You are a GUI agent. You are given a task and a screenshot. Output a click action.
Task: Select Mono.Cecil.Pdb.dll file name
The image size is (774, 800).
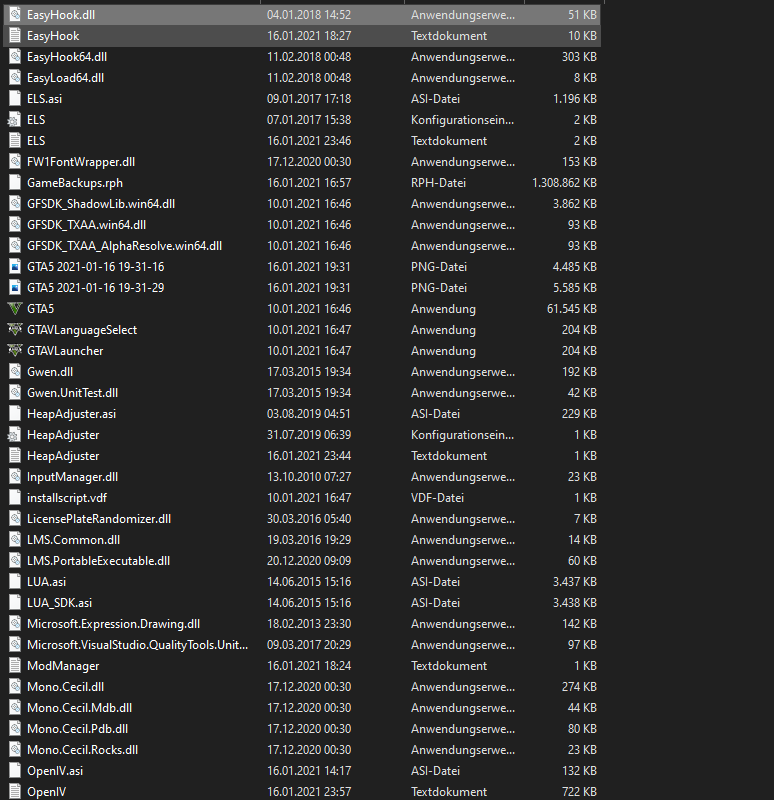click(78, 729)
